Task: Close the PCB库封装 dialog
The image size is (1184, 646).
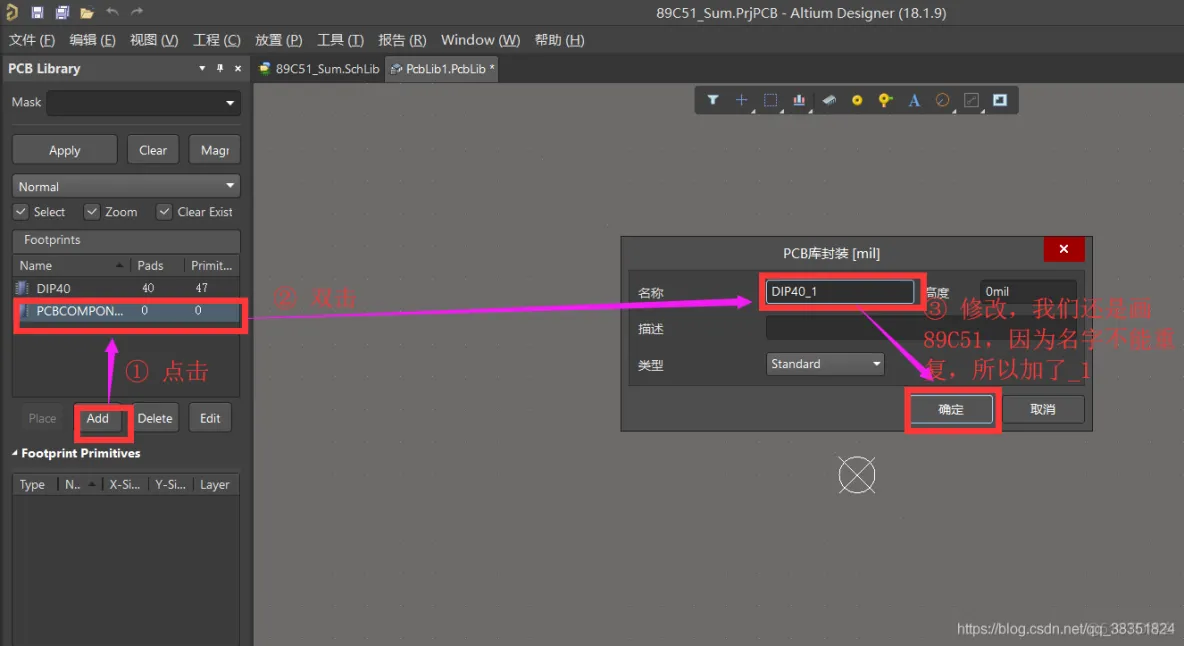Action: 1064,249
